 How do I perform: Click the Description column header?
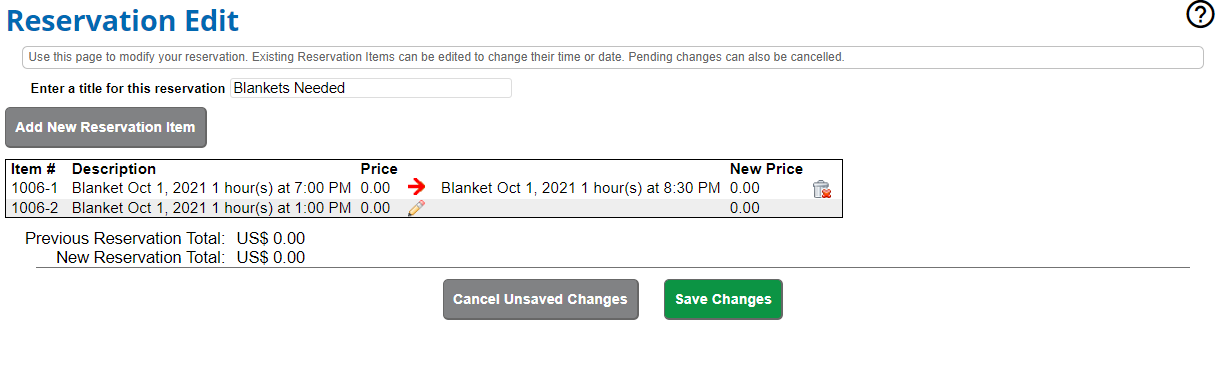coord(114,169)
